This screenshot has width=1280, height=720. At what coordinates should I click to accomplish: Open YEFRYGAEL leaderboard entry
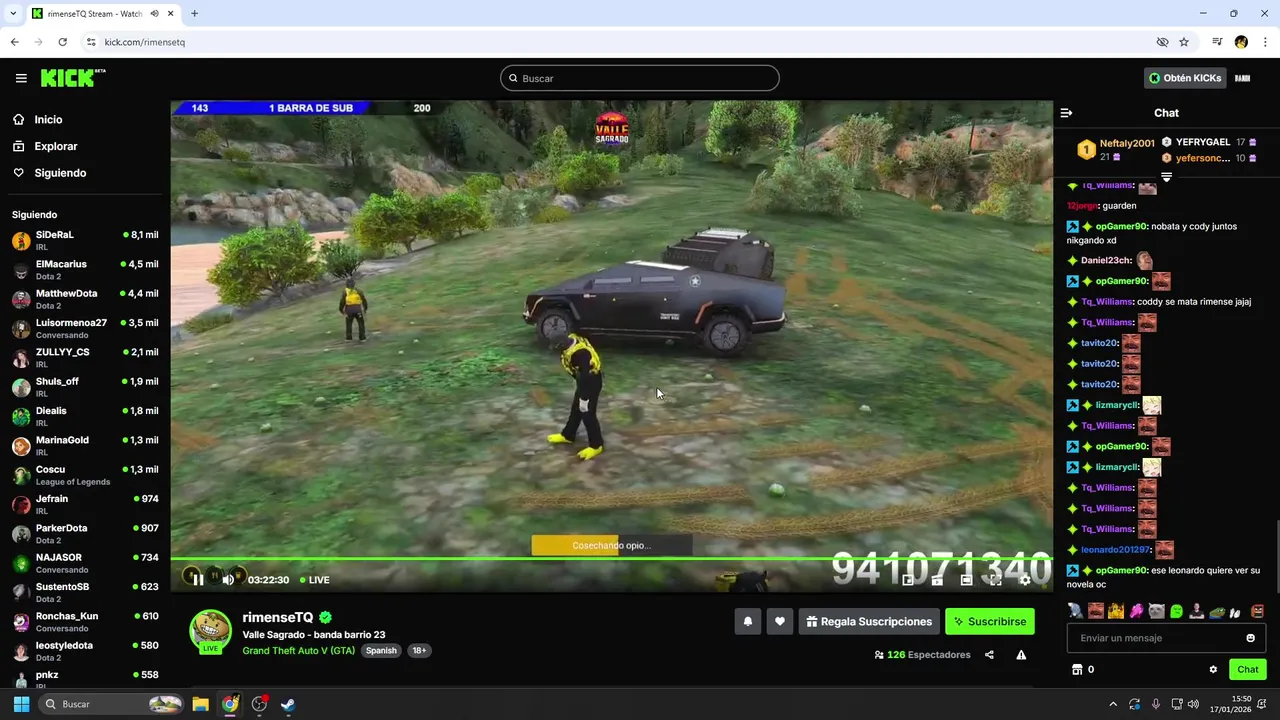[1203, 142]
